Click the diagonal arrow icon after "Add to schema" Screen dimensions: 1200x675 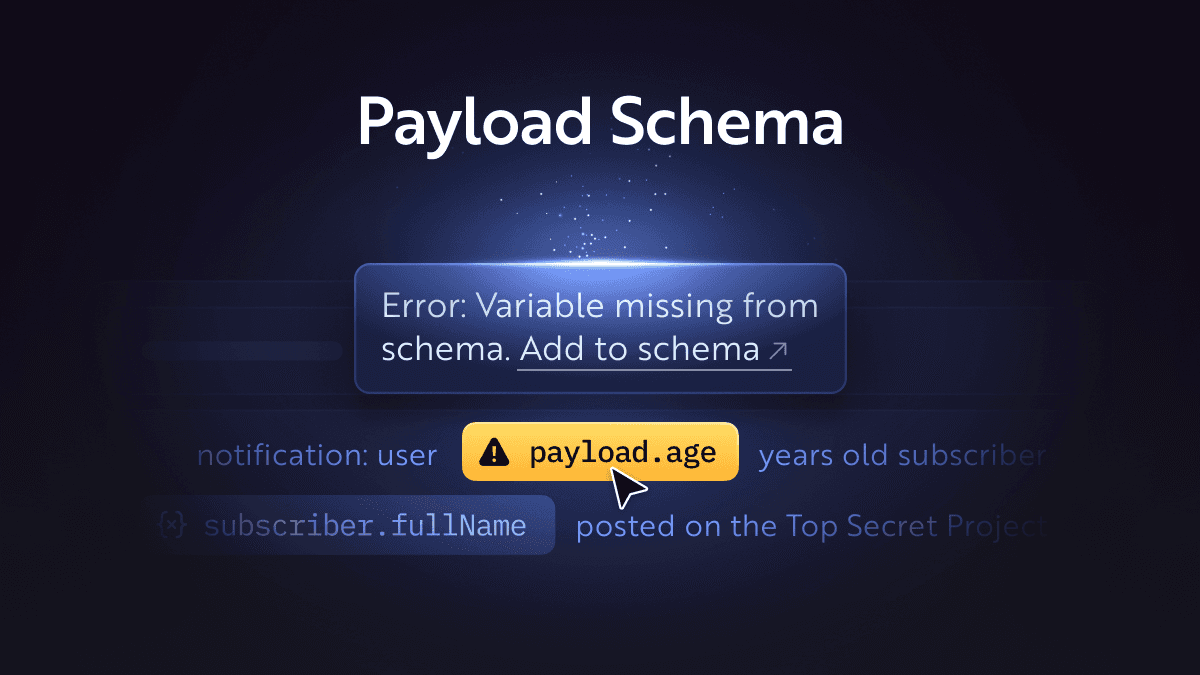coord(778,350)
